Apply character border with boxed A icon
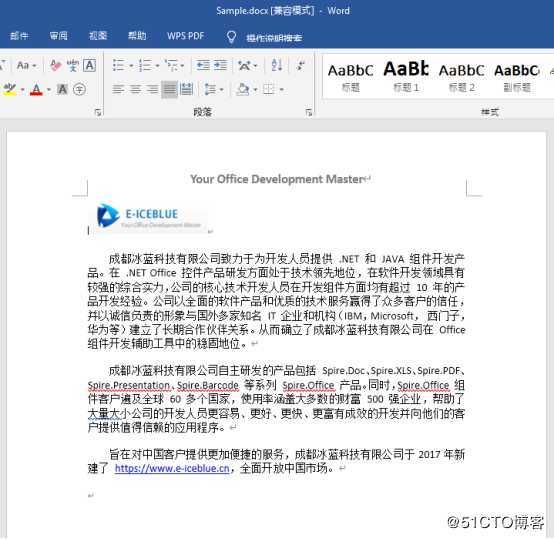Screen dimensions: 554x539 (x=89, y=65)
